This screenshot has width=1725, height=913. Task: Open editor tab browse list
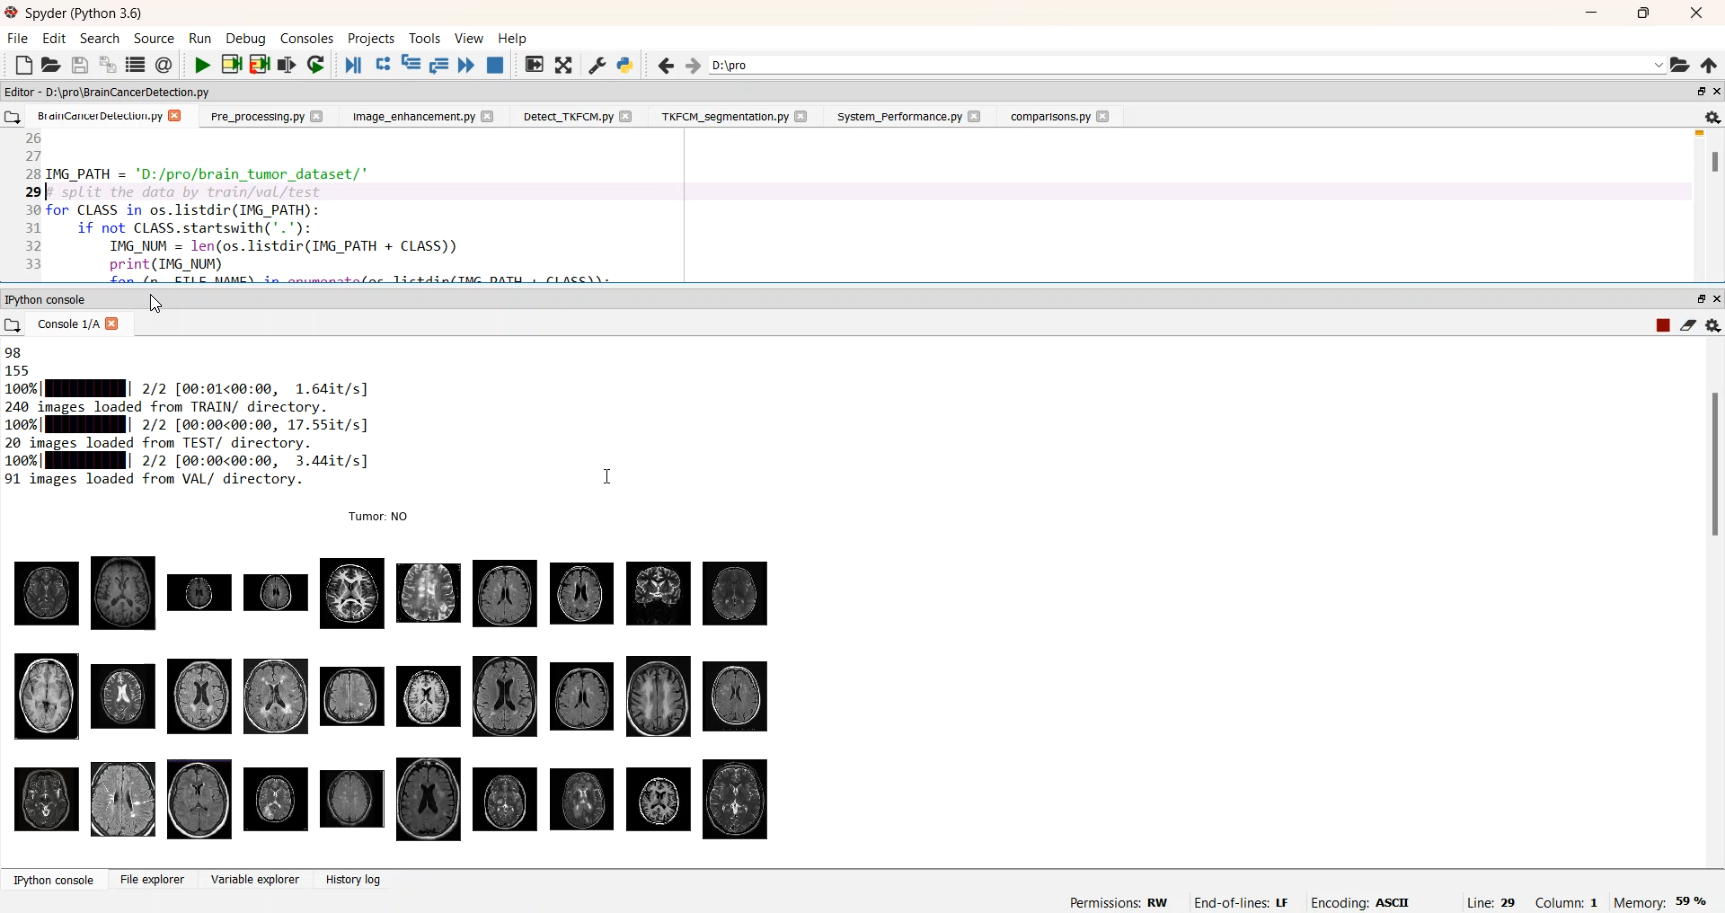tap(12, 118)
